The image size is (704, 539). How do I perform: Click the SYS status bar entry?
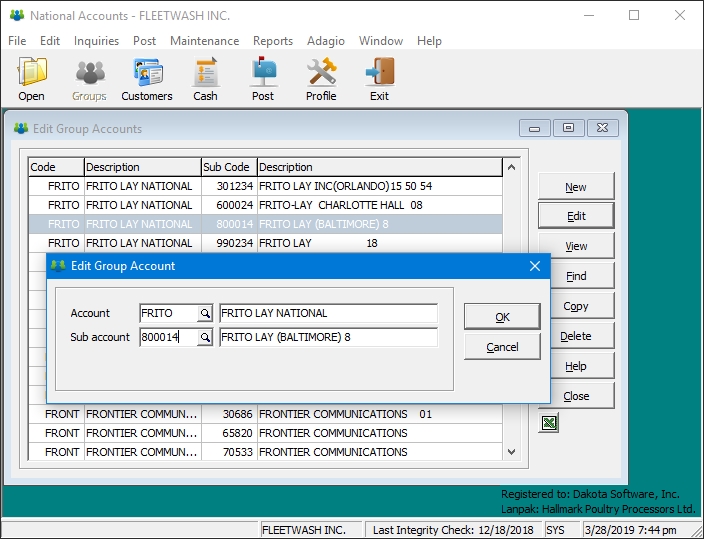click(x=562, y=530)
